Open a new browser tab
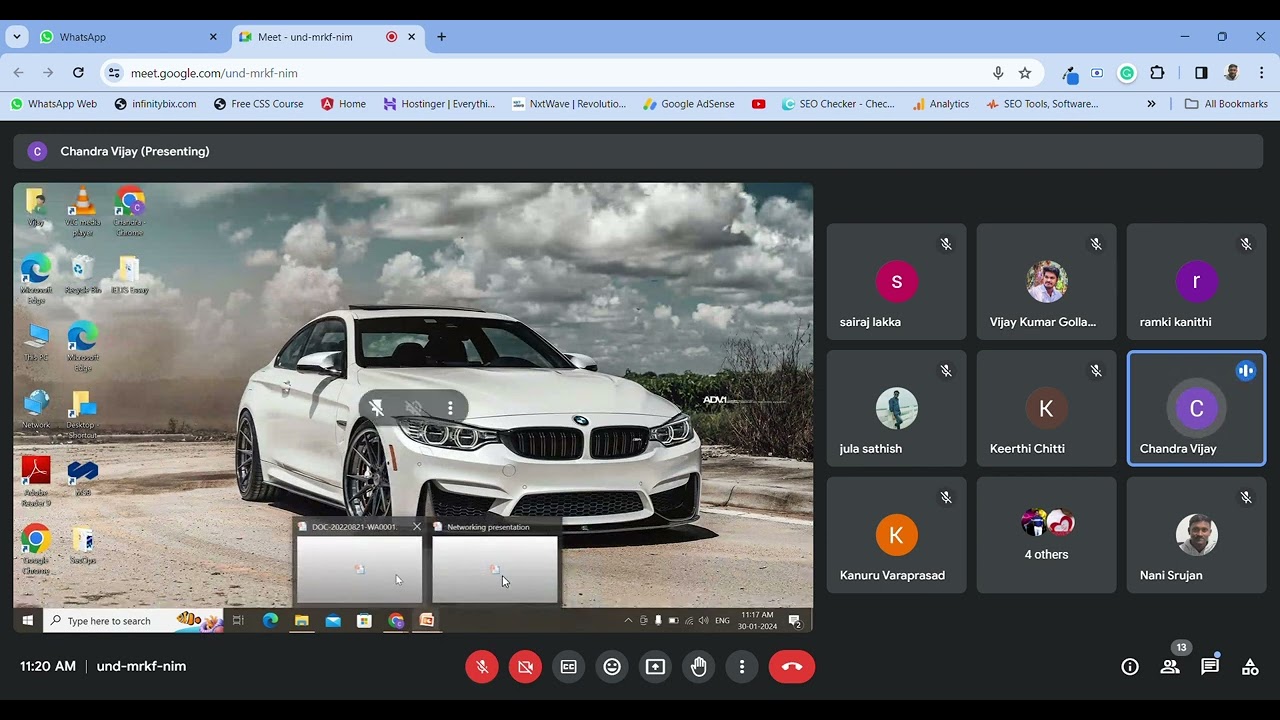The image size is (1280, 720). [441, 37]
